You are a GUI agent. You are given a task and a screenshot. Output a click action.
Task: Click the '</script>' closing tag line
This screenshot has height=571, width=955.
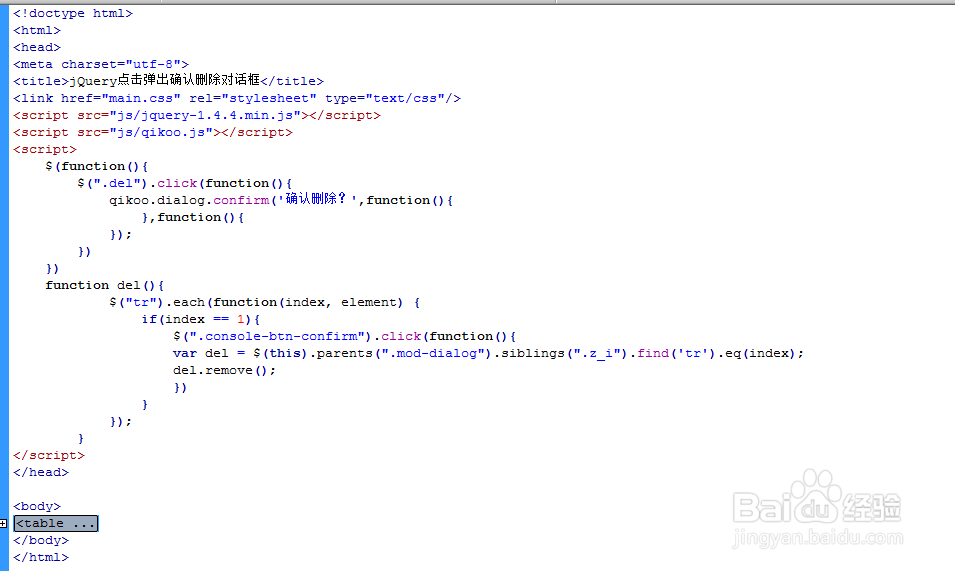coord(49,455)
